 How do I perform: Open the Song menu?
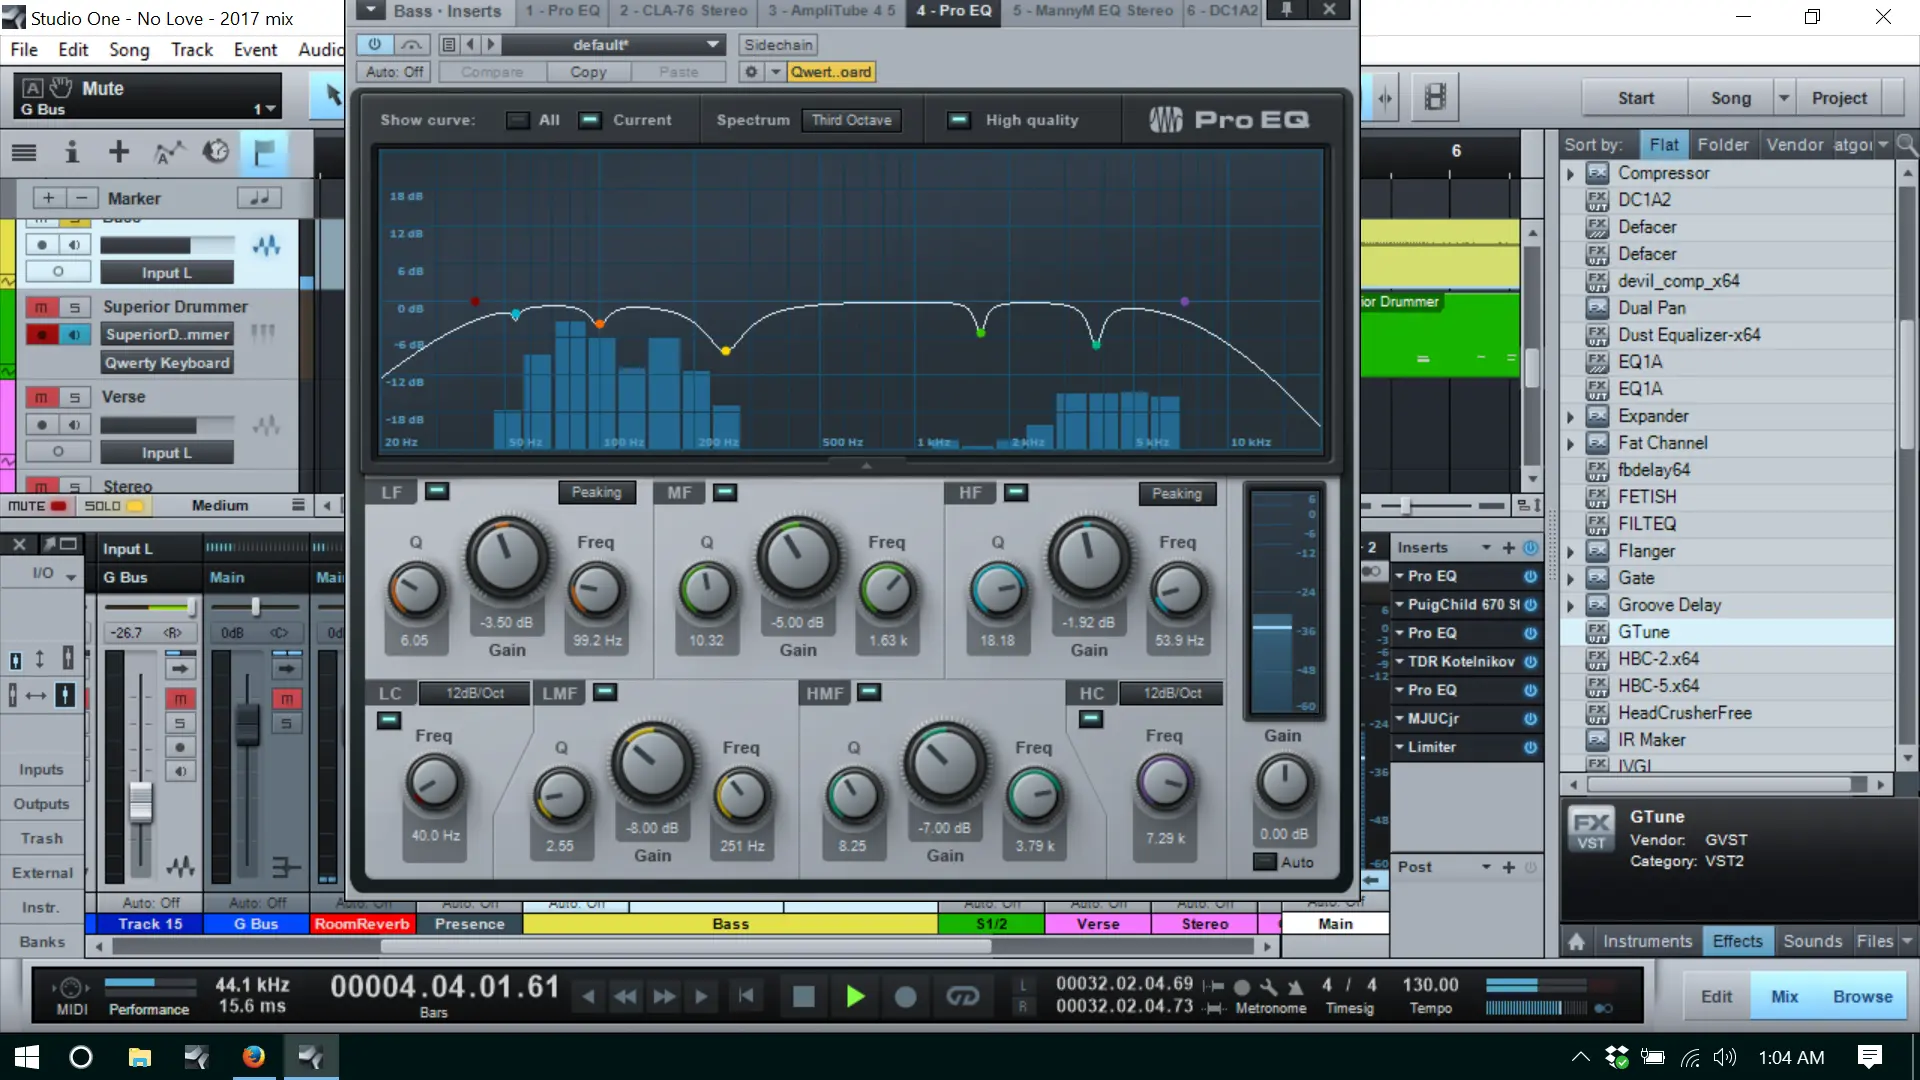tap(129, 50)
